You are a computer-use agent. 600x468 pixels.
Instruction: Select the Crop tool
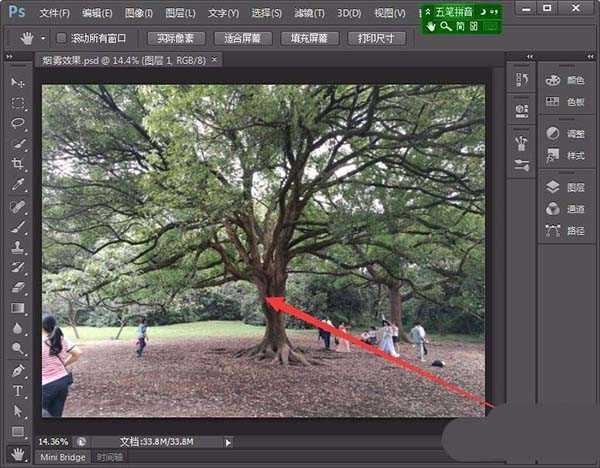[18, 164]
